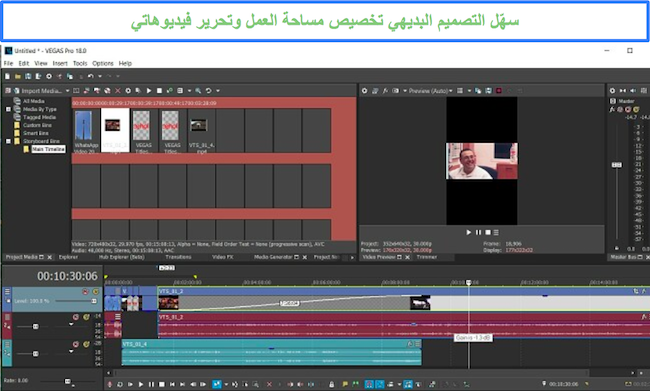Open the Edit menu

click(24, 63)
